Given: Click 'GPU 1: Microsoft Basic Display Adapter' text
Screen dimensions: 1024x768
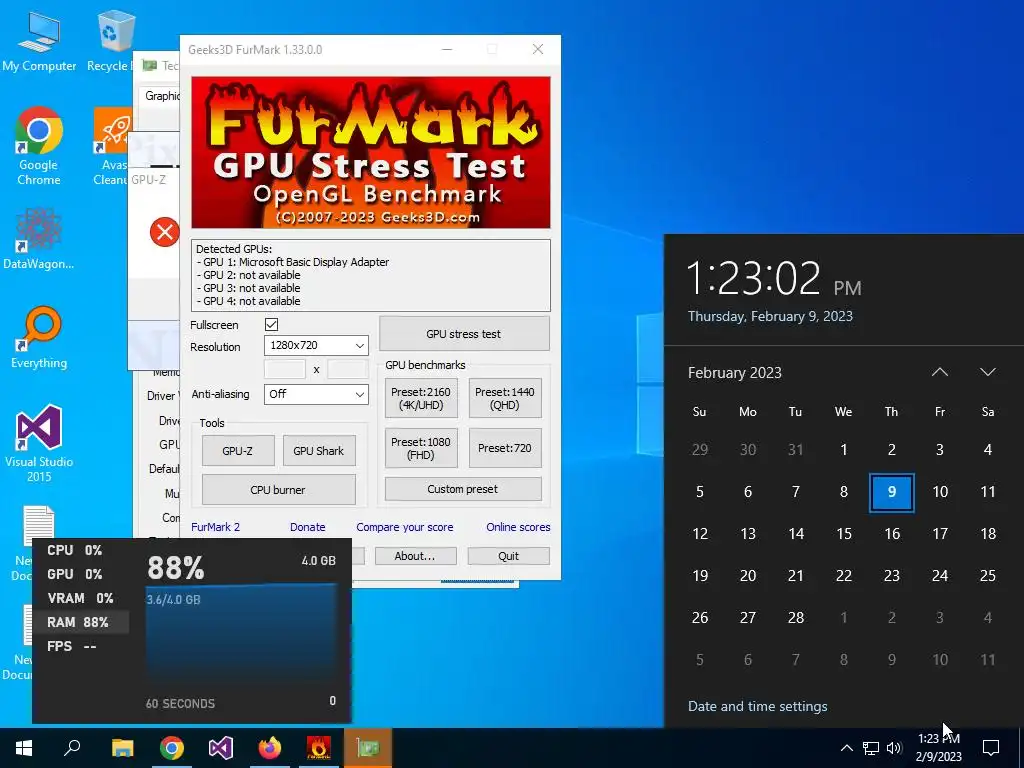Looking at the screenshot, I should point(296,262).
